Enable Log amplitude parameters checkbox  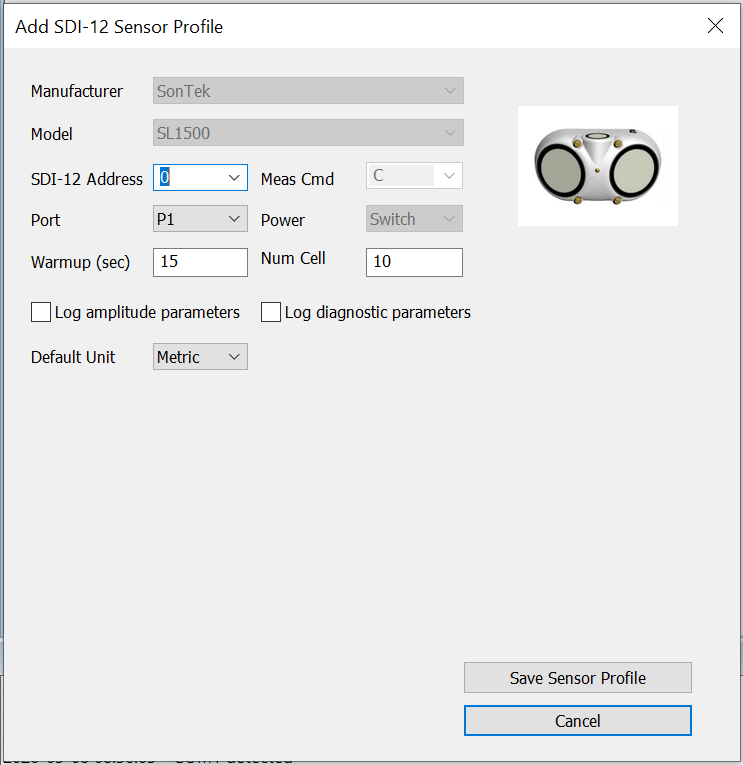coord(41,312)
